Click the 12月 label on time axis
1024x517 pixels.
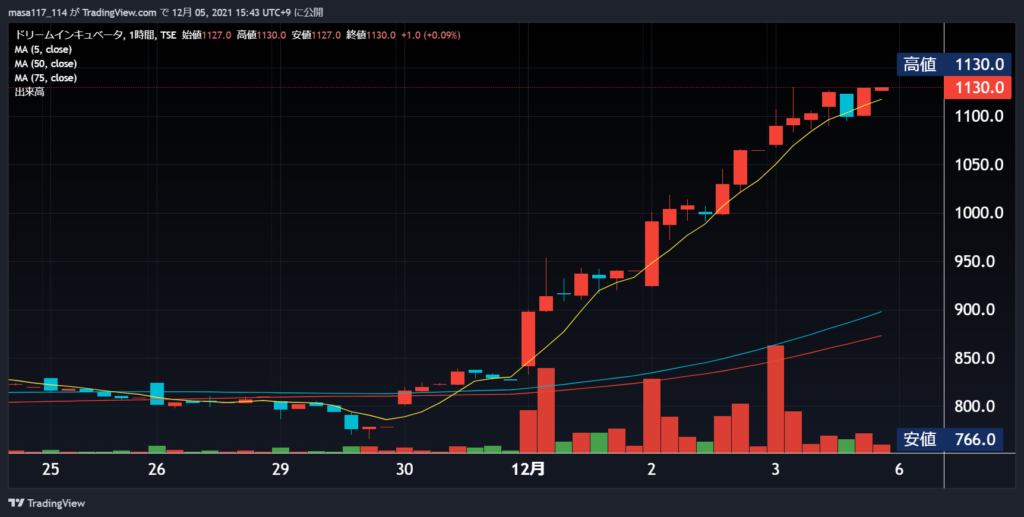(528, 469)
